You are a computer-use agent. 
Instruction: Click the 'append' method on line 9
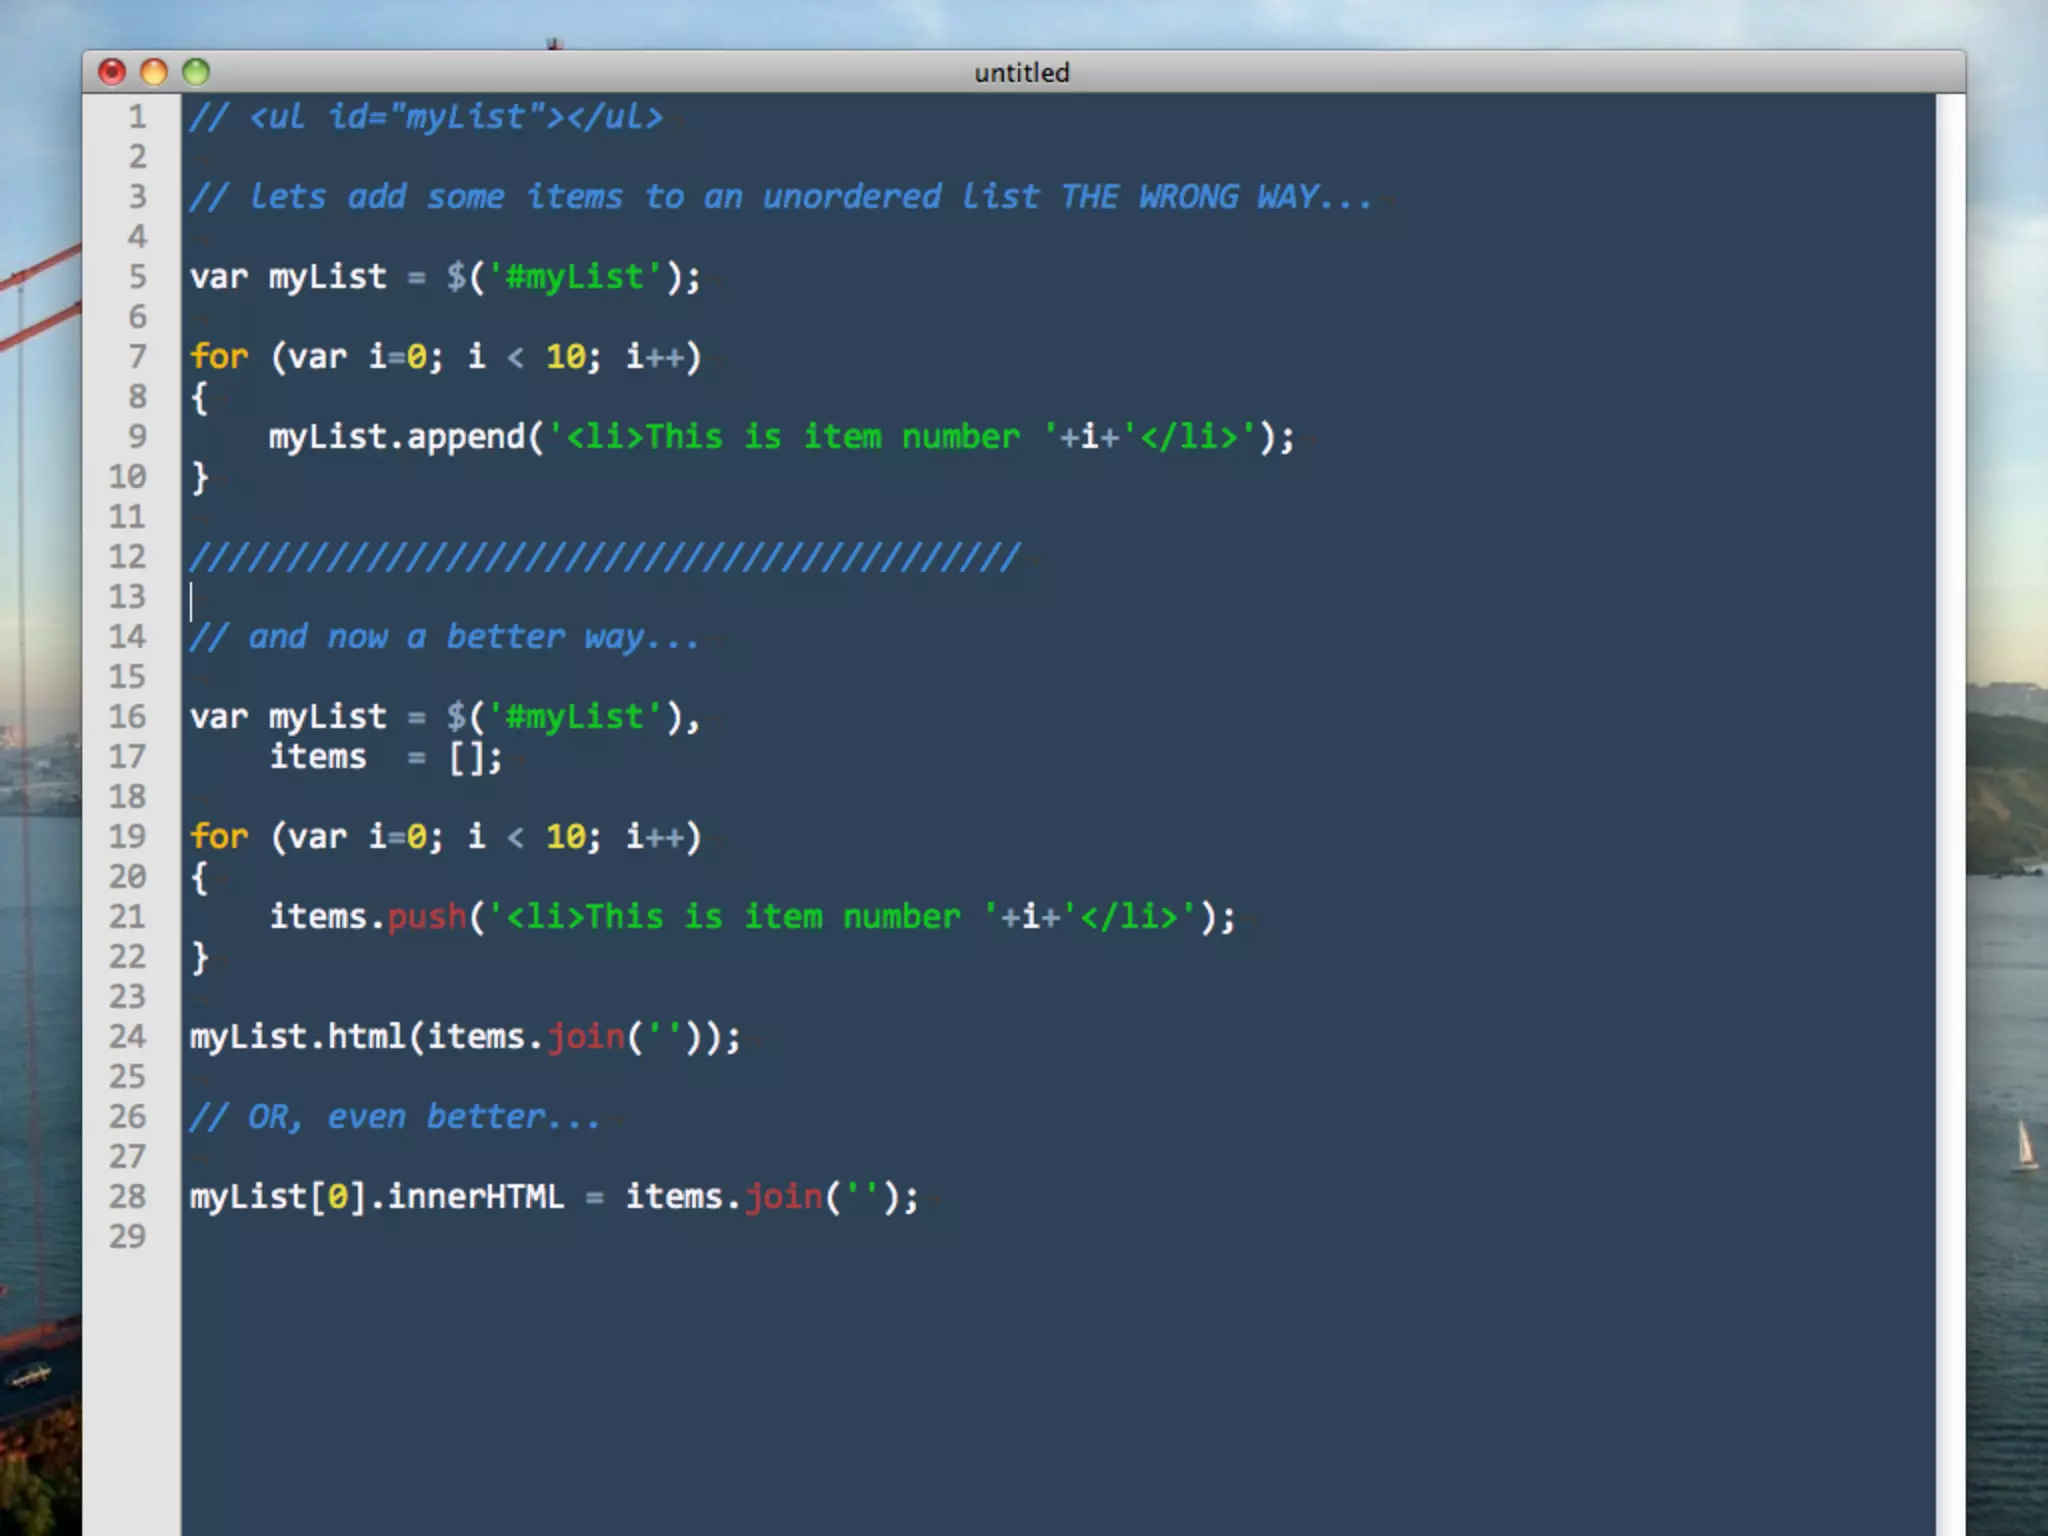[465, 437]
